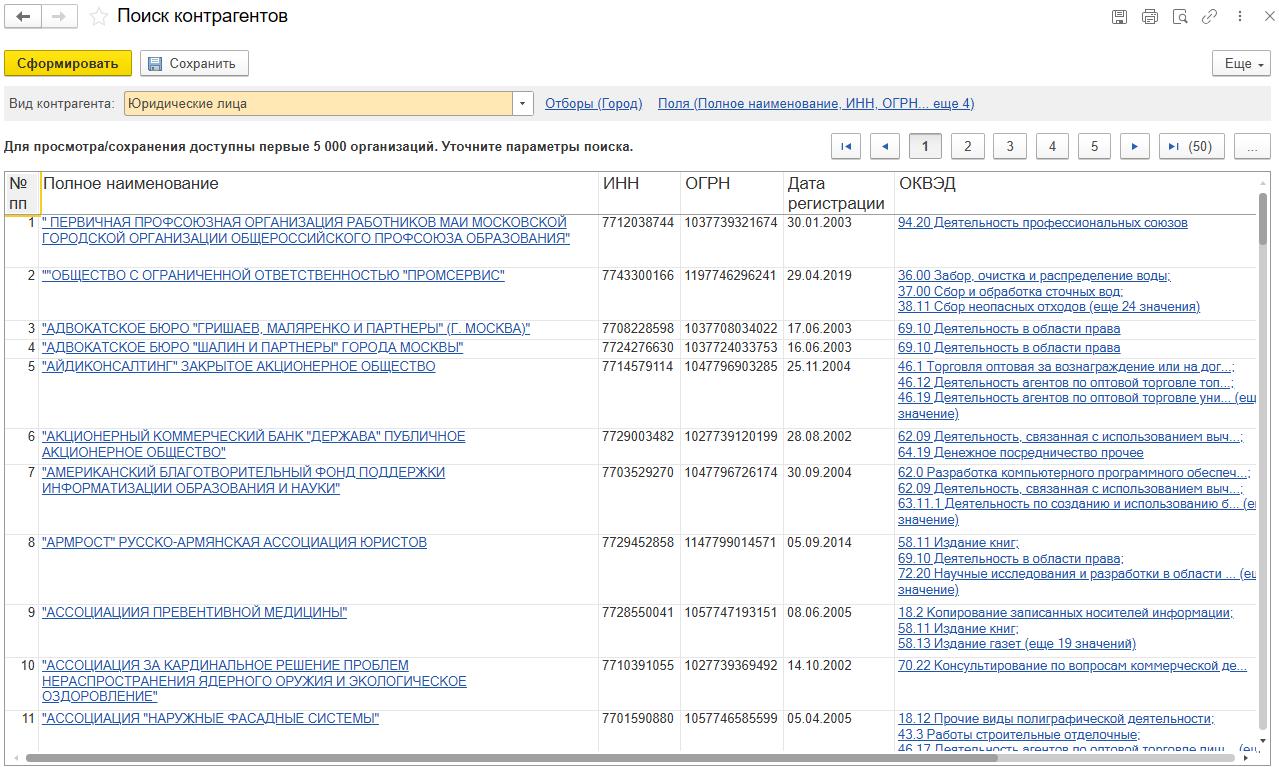
Task: Open print preview with the magnifier icon
Action: pos(1179,17)
